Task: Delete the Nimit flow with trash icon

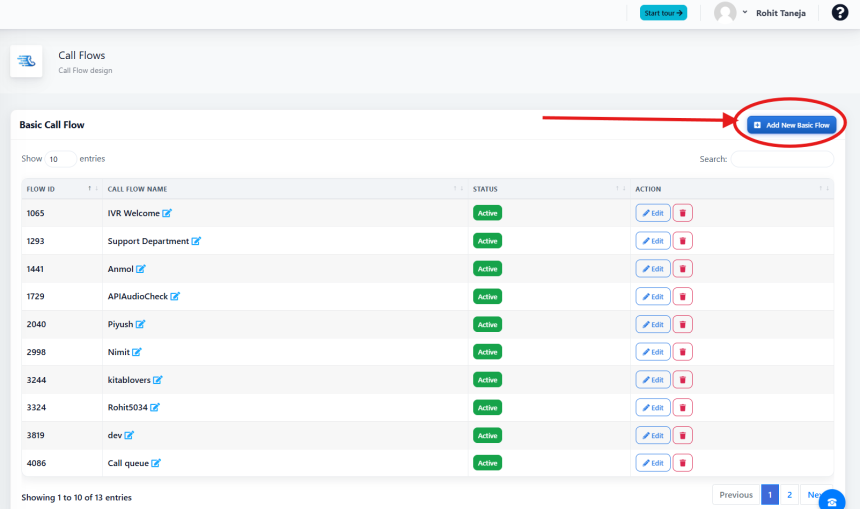Action: (683, 352)
